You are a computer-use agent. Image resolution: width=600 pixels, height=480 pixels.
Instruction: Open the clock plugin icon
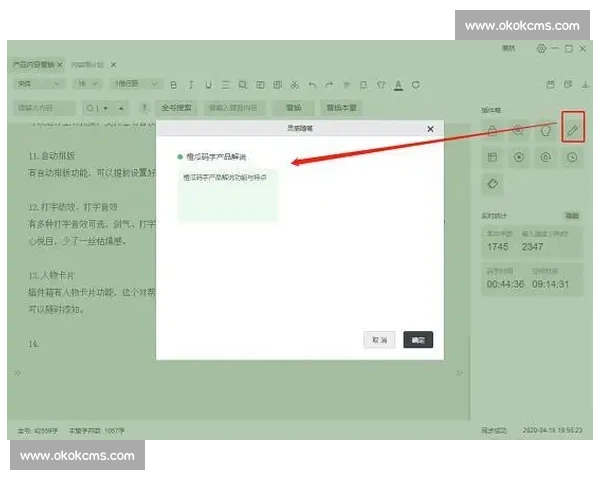(572, 157)
